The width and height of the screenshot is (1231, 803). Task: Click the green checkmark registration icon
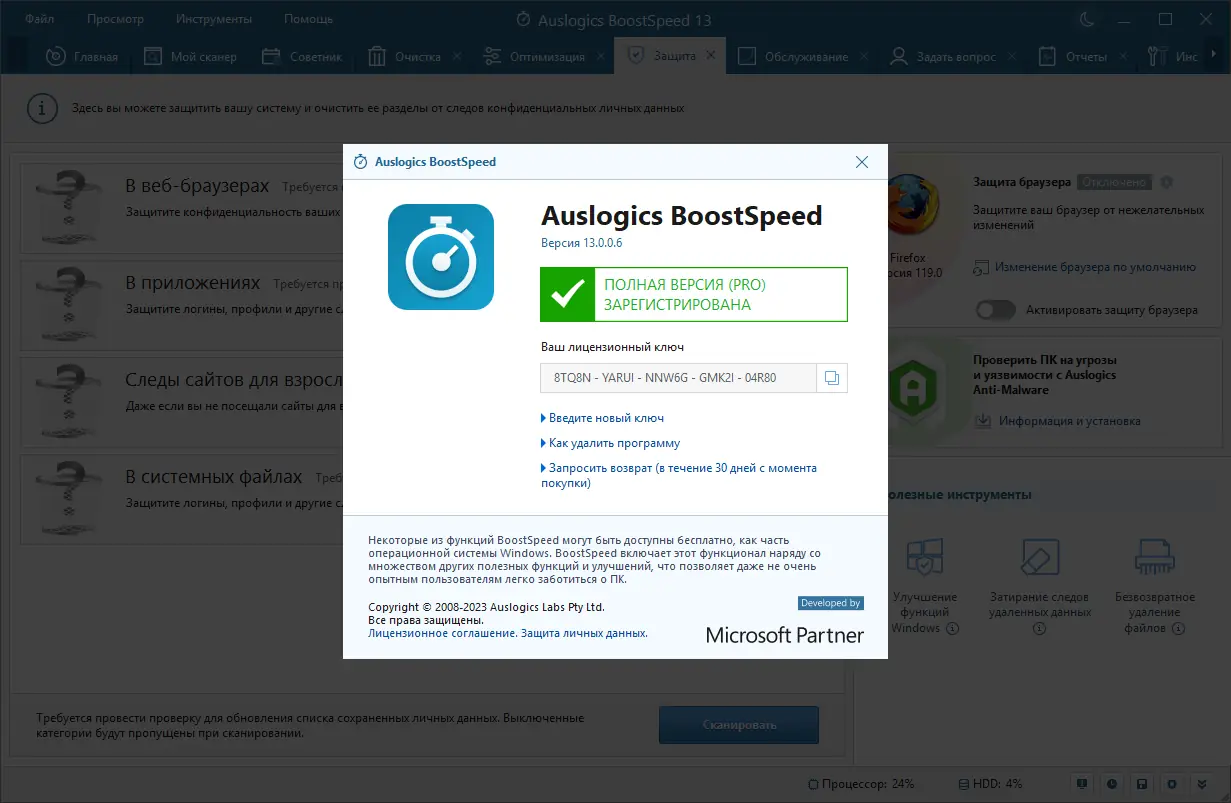(567, 294)
